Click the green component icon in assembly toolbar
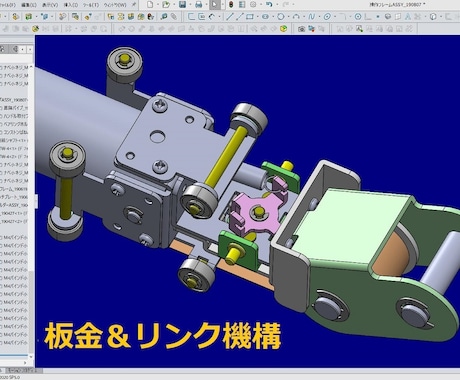Screen dimensions: 460x380 pyautogui.click(x=29, y=16)
